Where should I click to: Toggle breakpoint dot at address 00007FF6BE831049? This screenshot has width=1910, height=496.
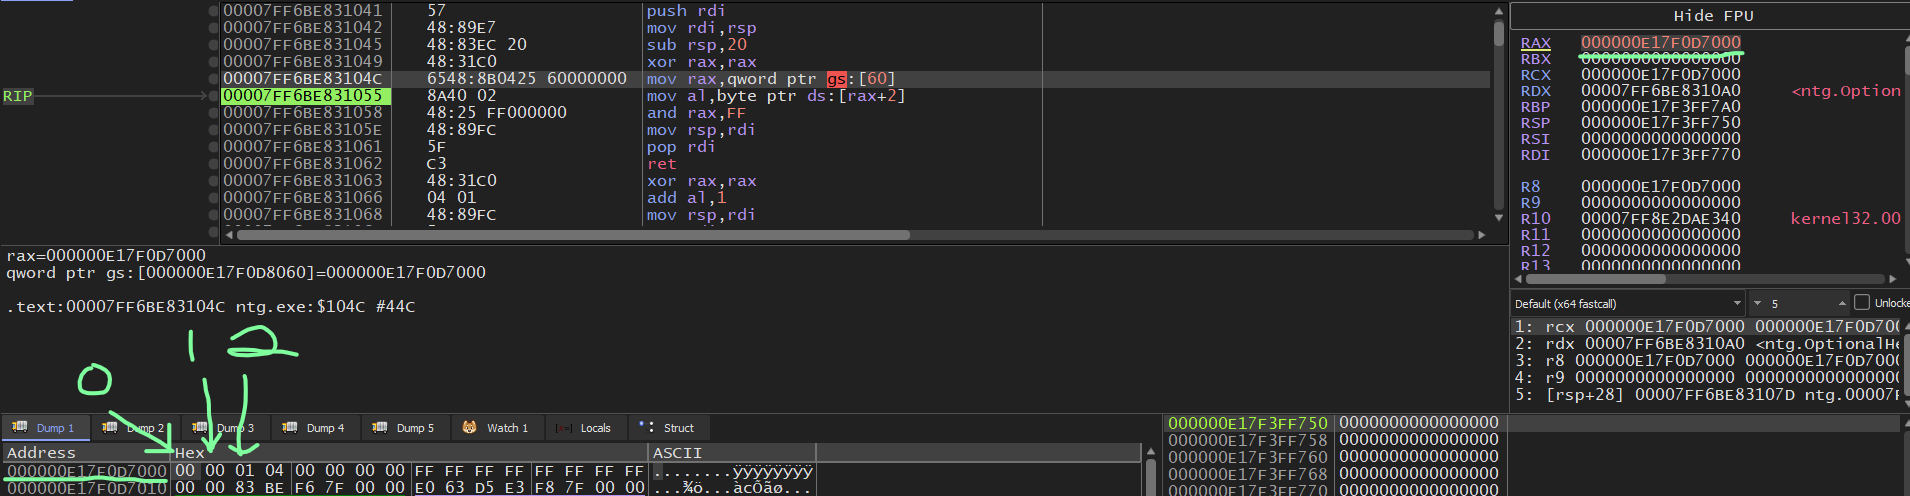[213, 62]
